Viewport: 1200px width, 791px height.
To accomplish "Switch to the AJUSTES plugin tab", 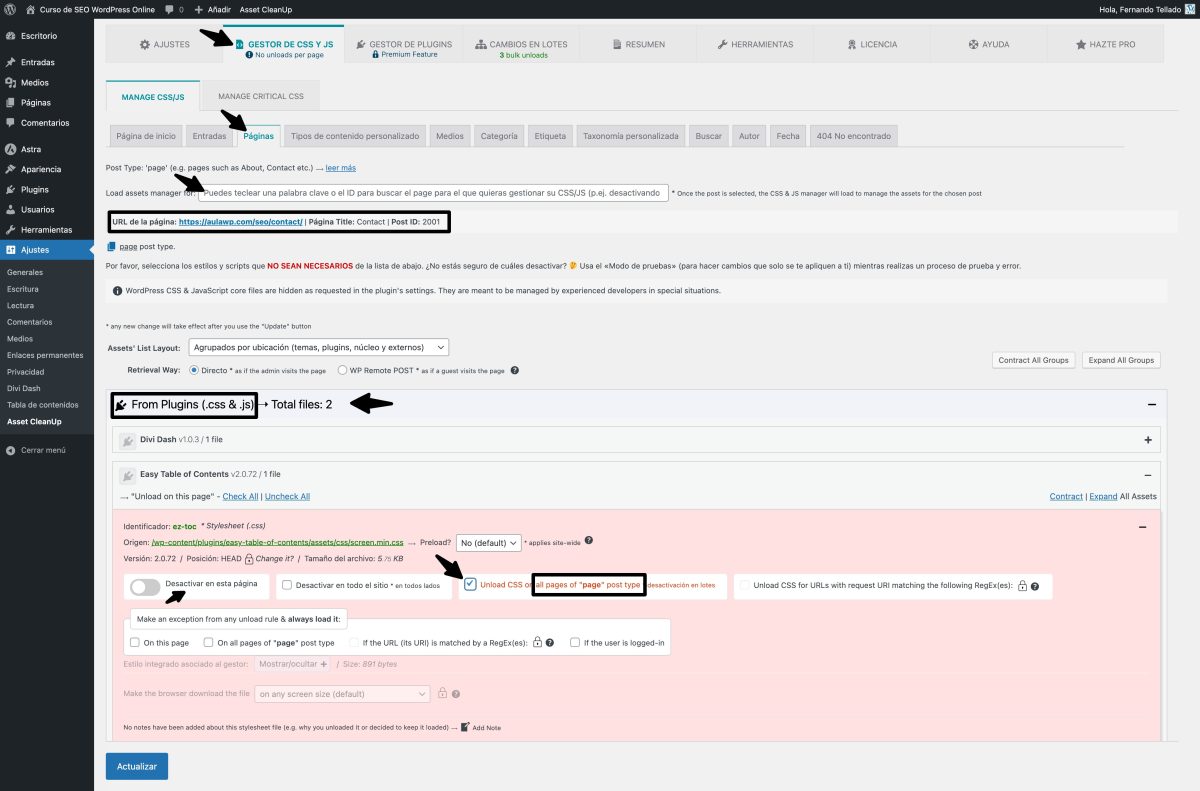I will [164, 45].
